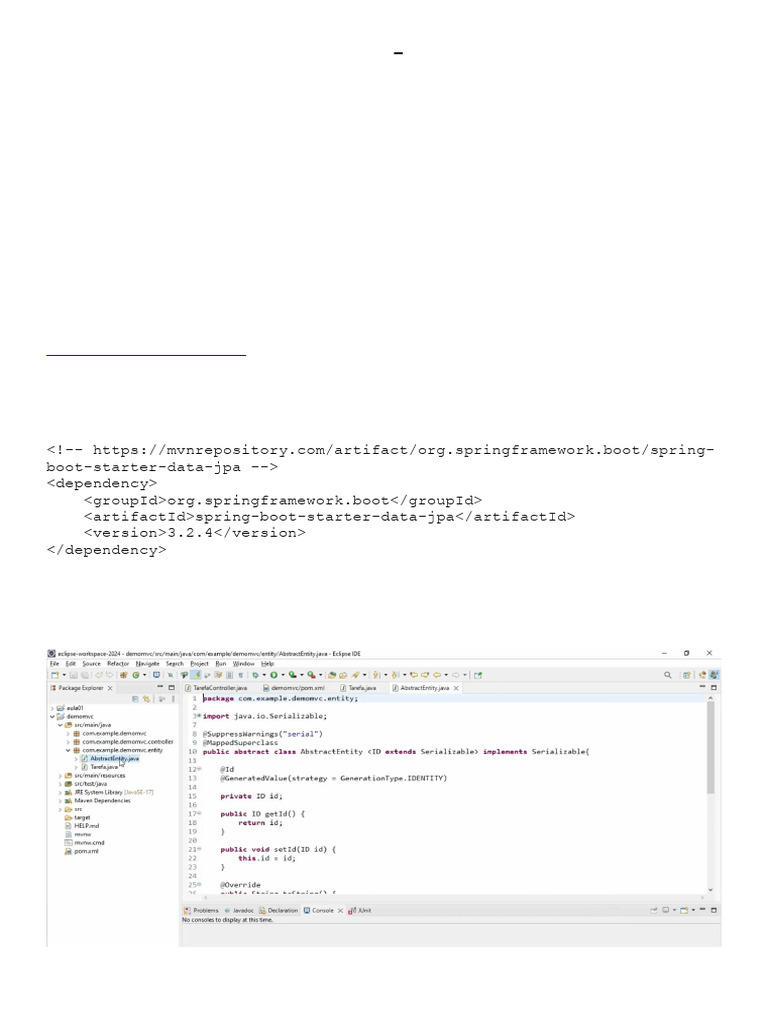The width and height of the screenshot is (768, 1024).
Task: Click the Previous Annotation toolbar icon
Action: pyautogui.click(x=395, y=675)
